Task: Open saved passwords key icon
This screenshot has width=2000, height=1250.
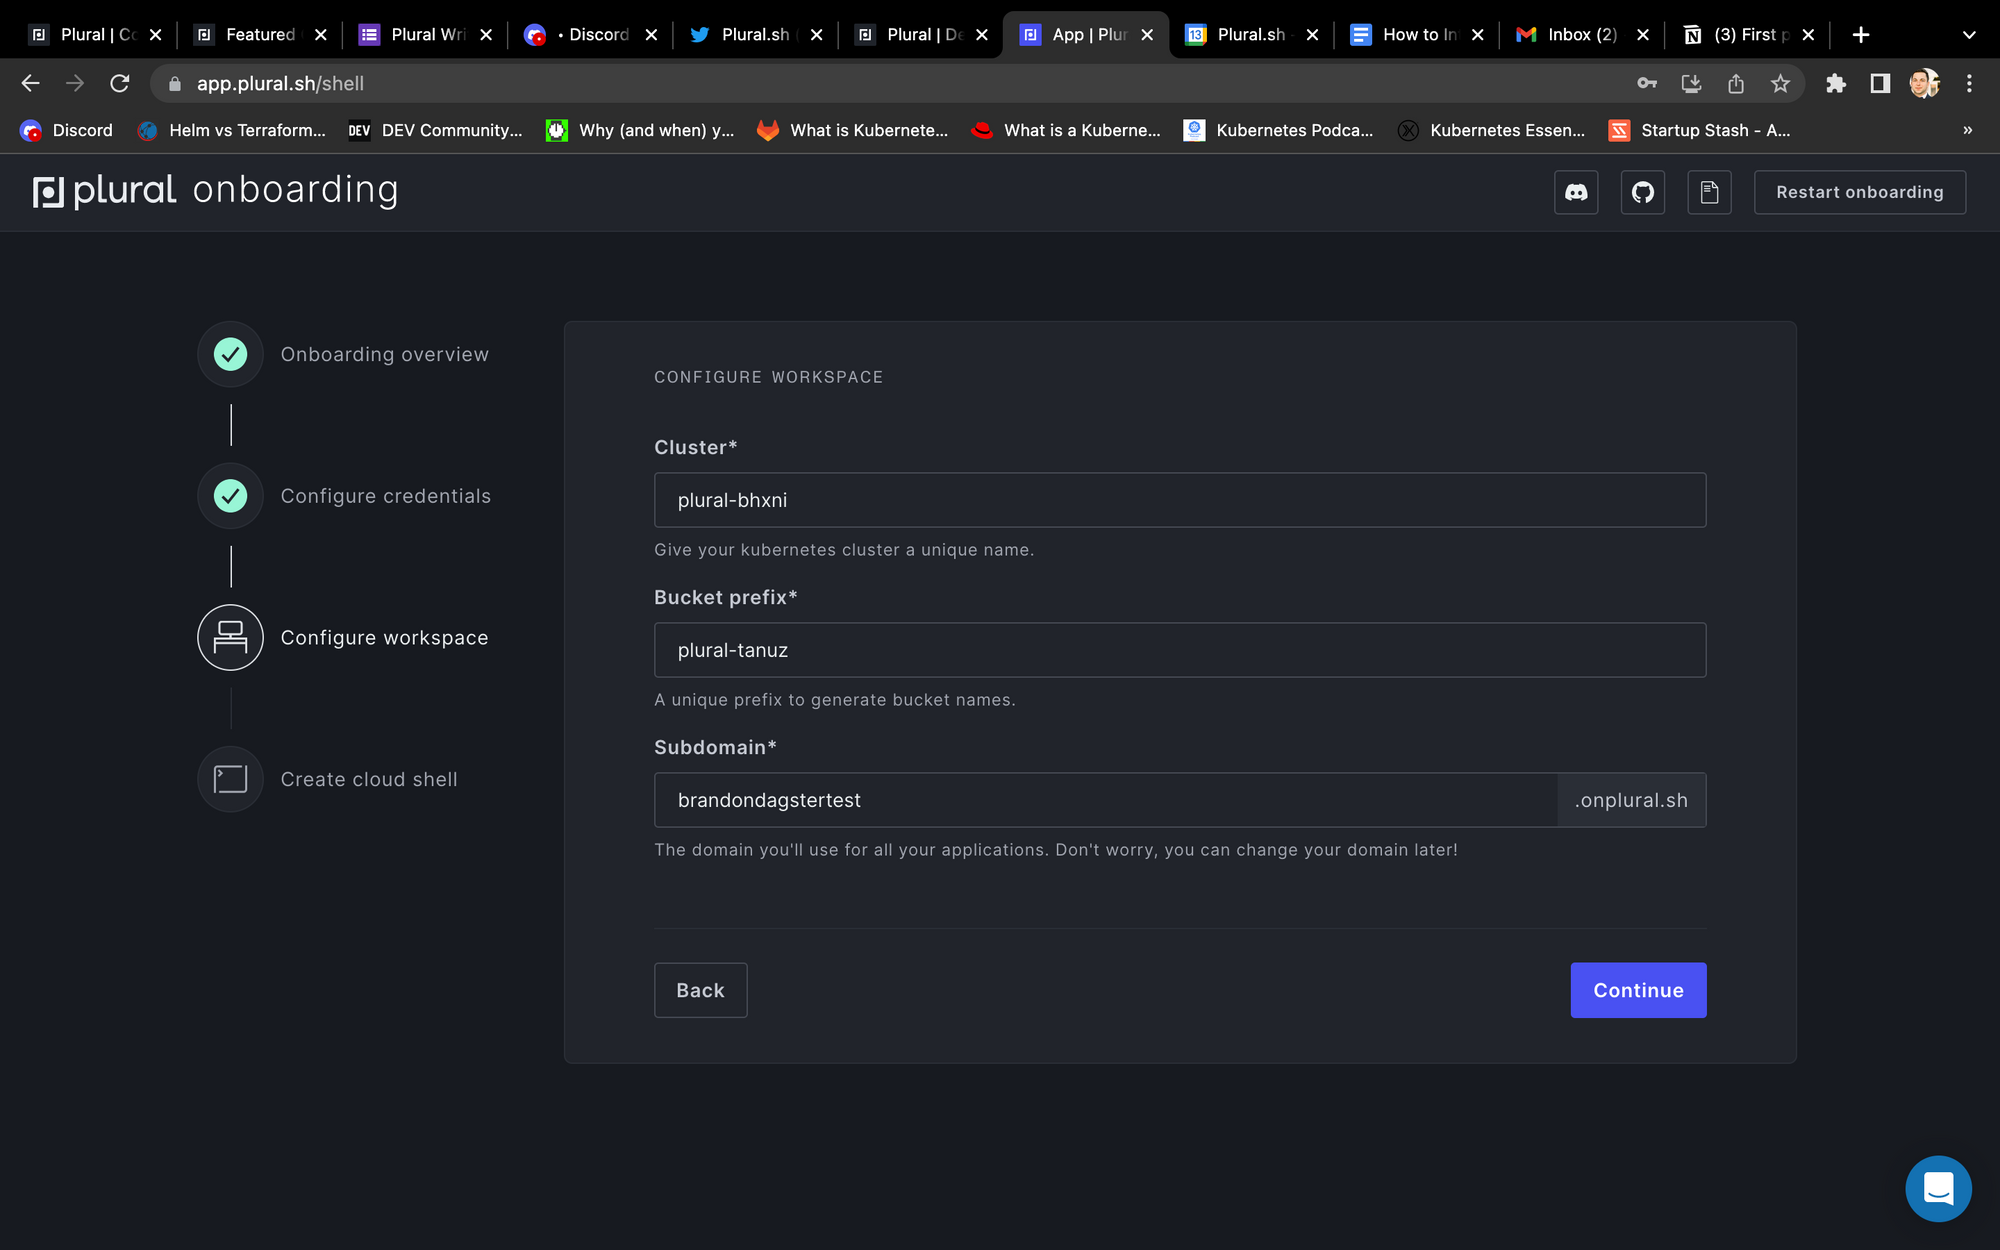Action: pos(1647,84)
